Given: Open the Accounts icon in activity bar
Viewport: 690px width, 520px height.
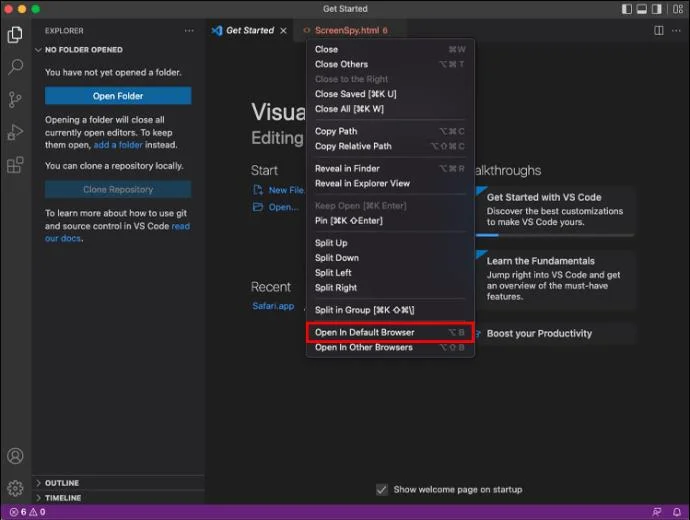Looking at the screenshot, I should coord(15,456).
